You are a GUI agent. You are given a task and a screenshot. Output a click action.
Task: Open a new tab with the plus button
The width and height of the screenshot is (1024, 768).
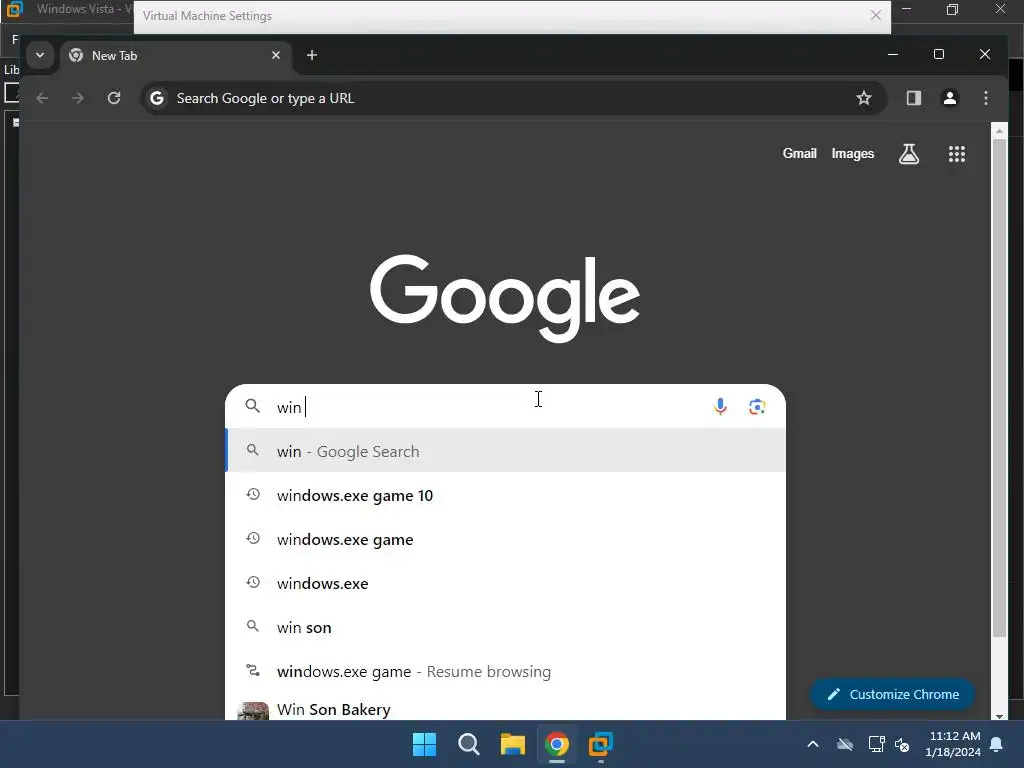[x=312, y=55]
